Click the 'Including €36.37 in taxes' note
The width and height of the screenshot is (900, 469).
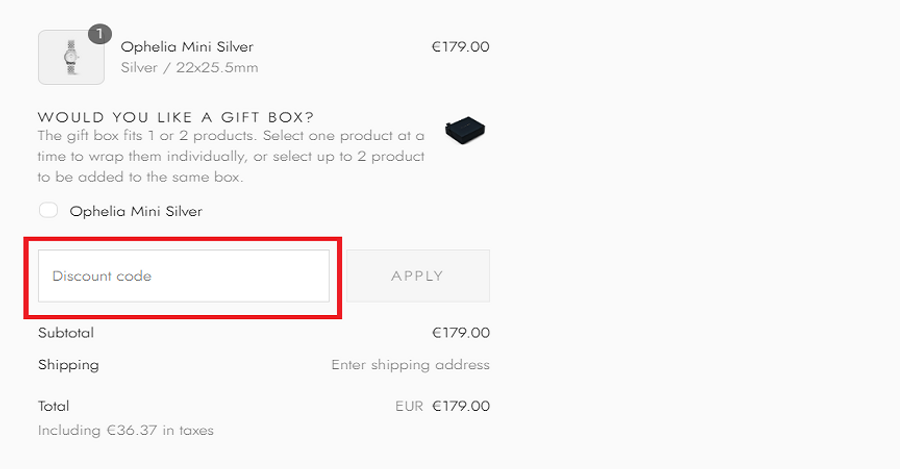pyautogui.click(x=126, y=431)
